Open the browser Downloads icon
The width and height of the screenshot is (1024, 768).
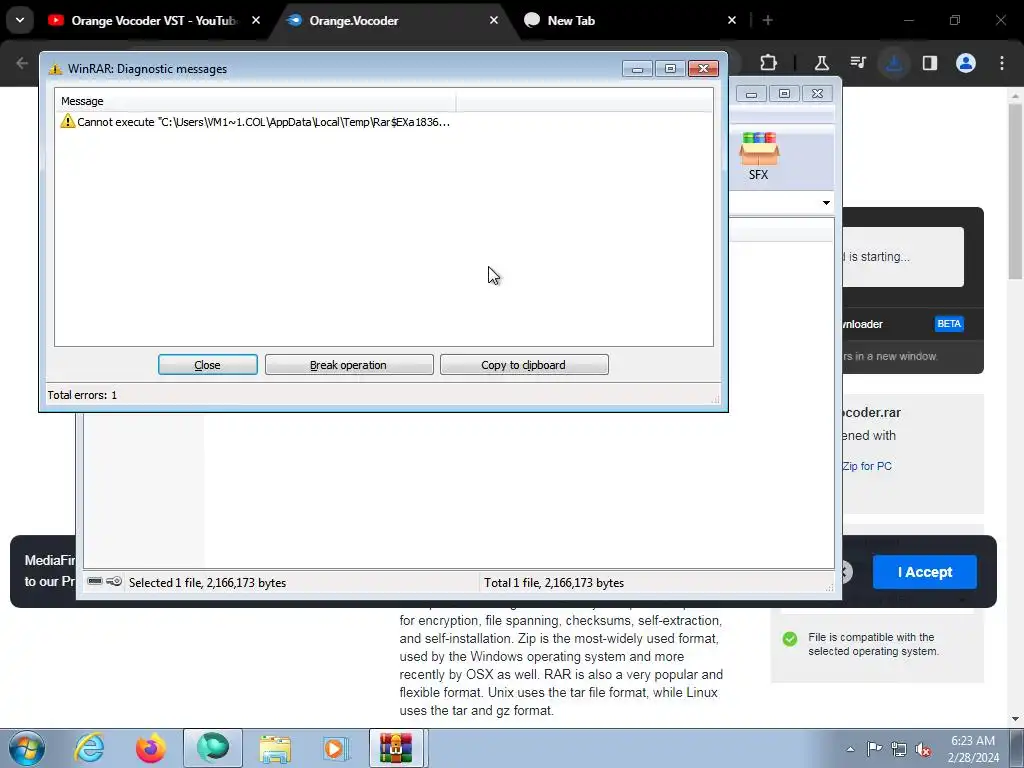coord(894,63)
